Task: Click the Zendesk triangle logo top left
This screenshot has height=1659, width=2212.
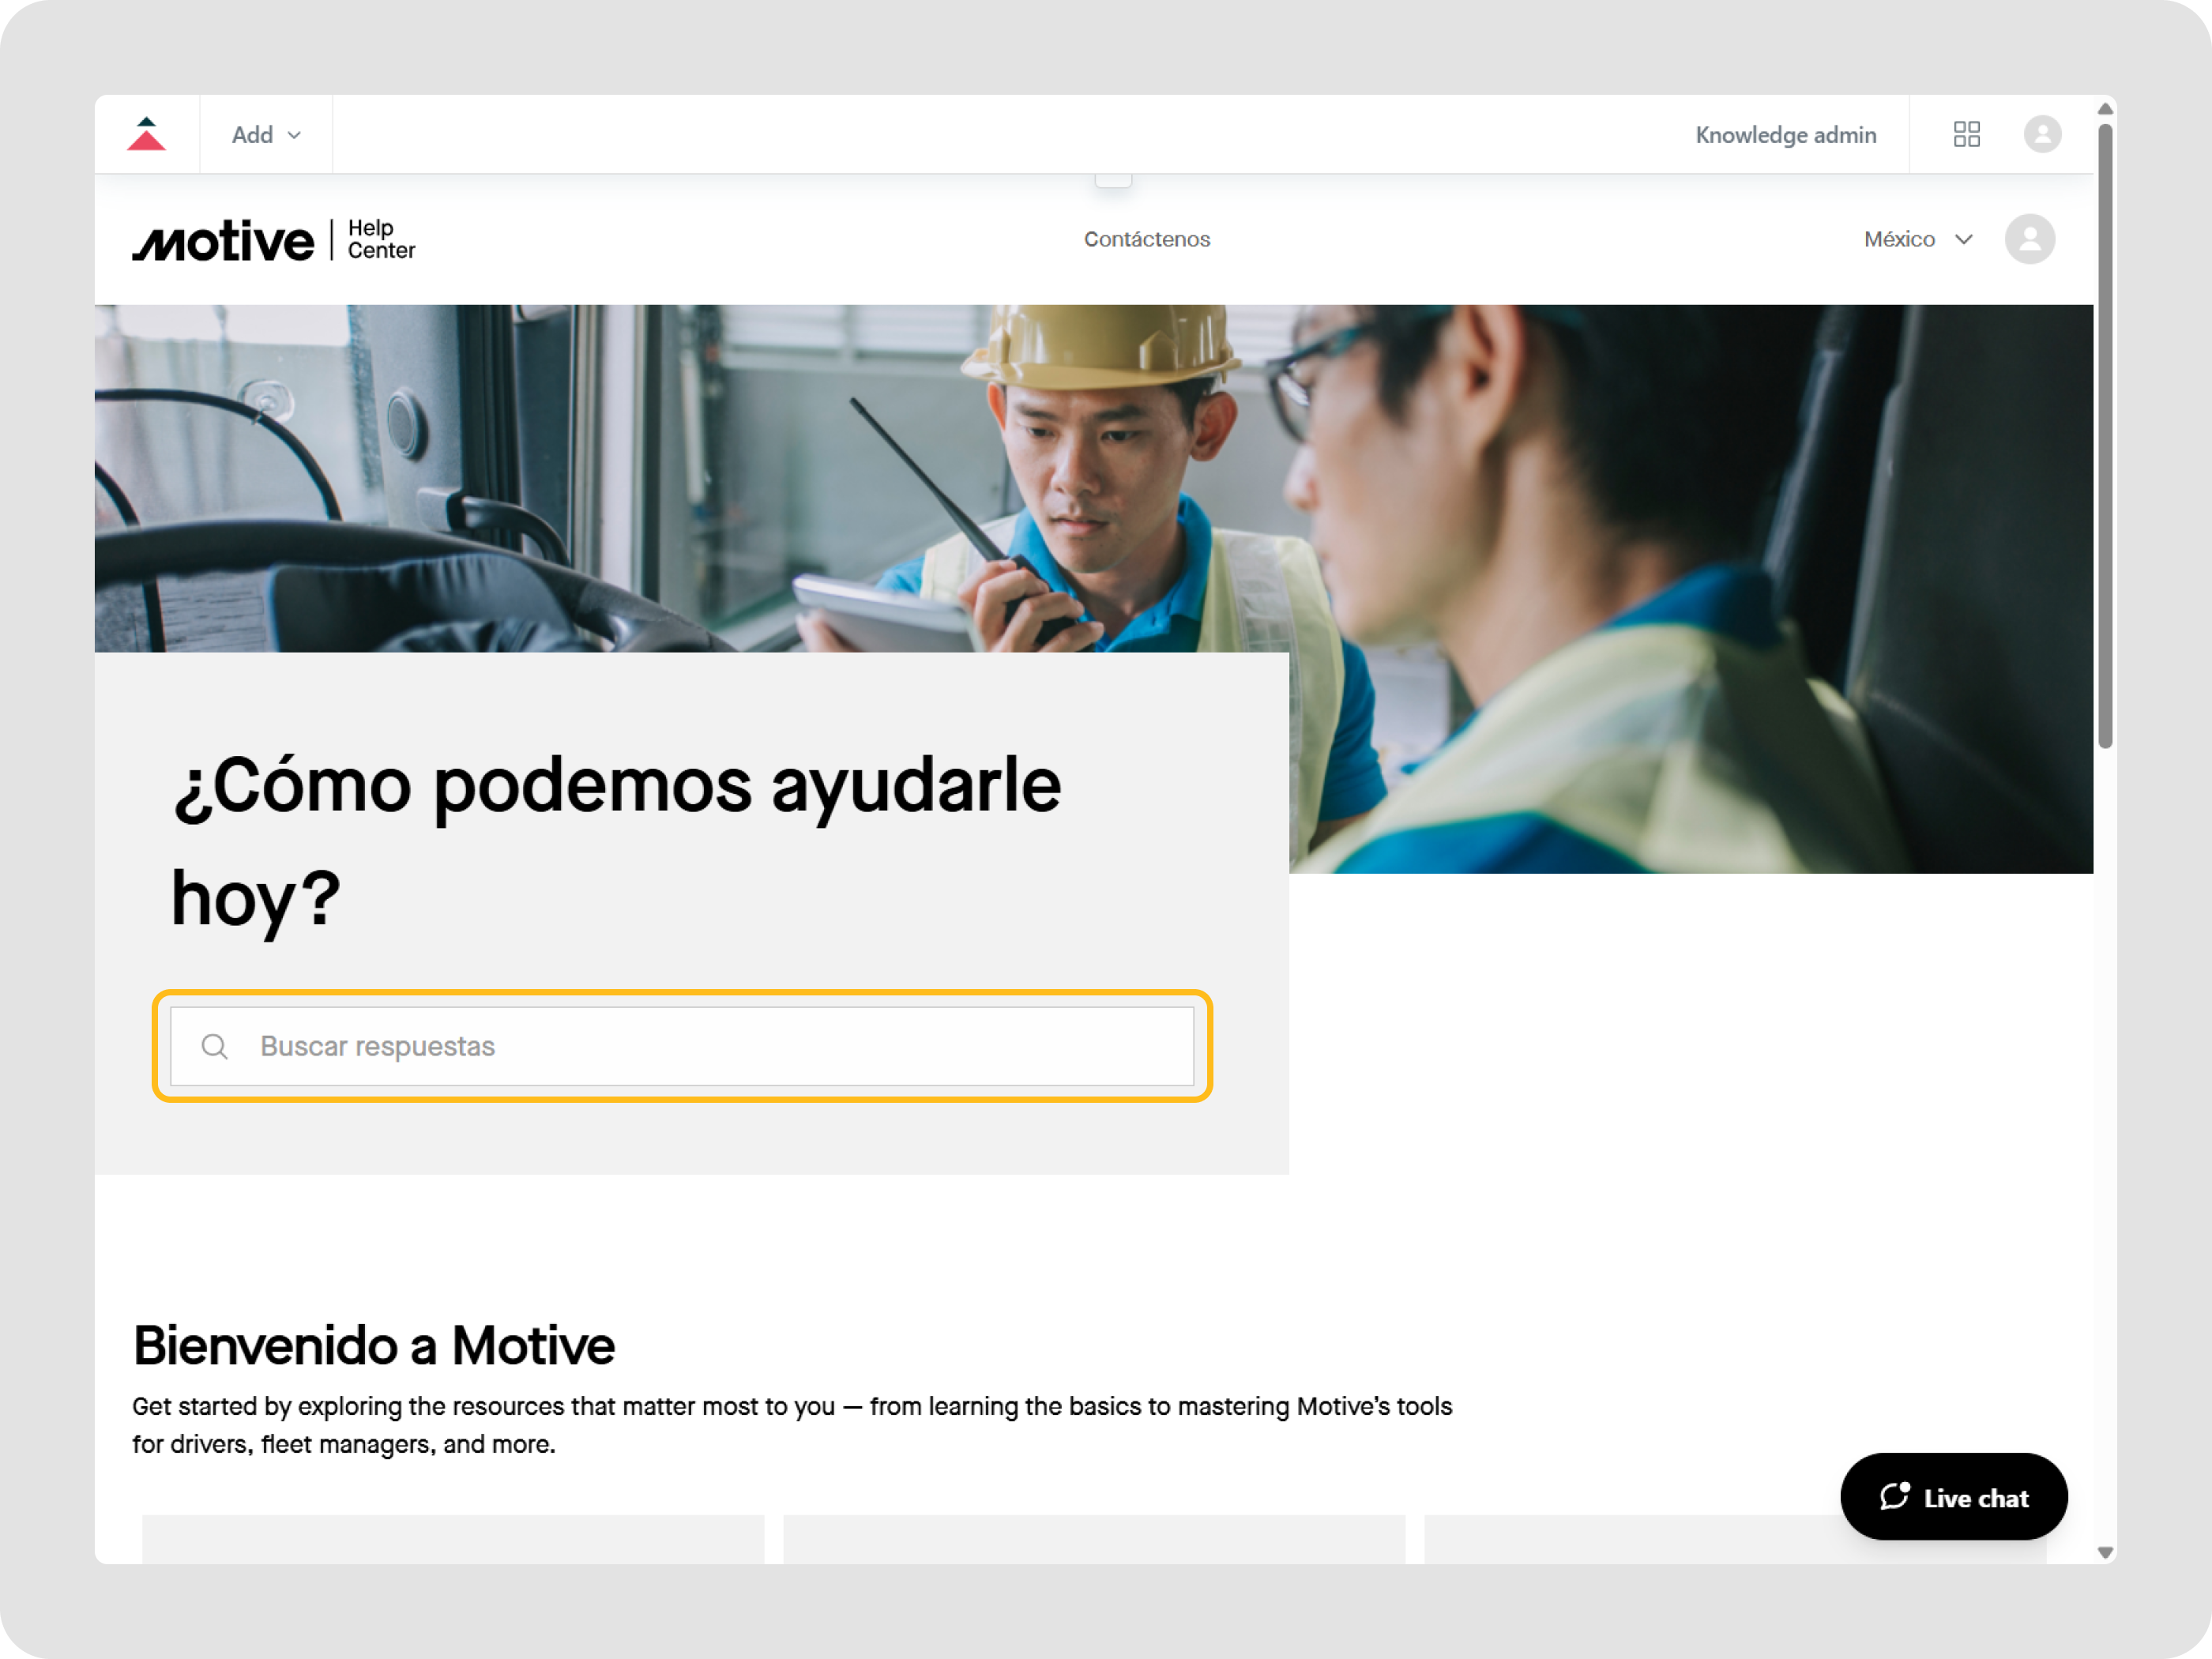Action: [x=147, y=134]
